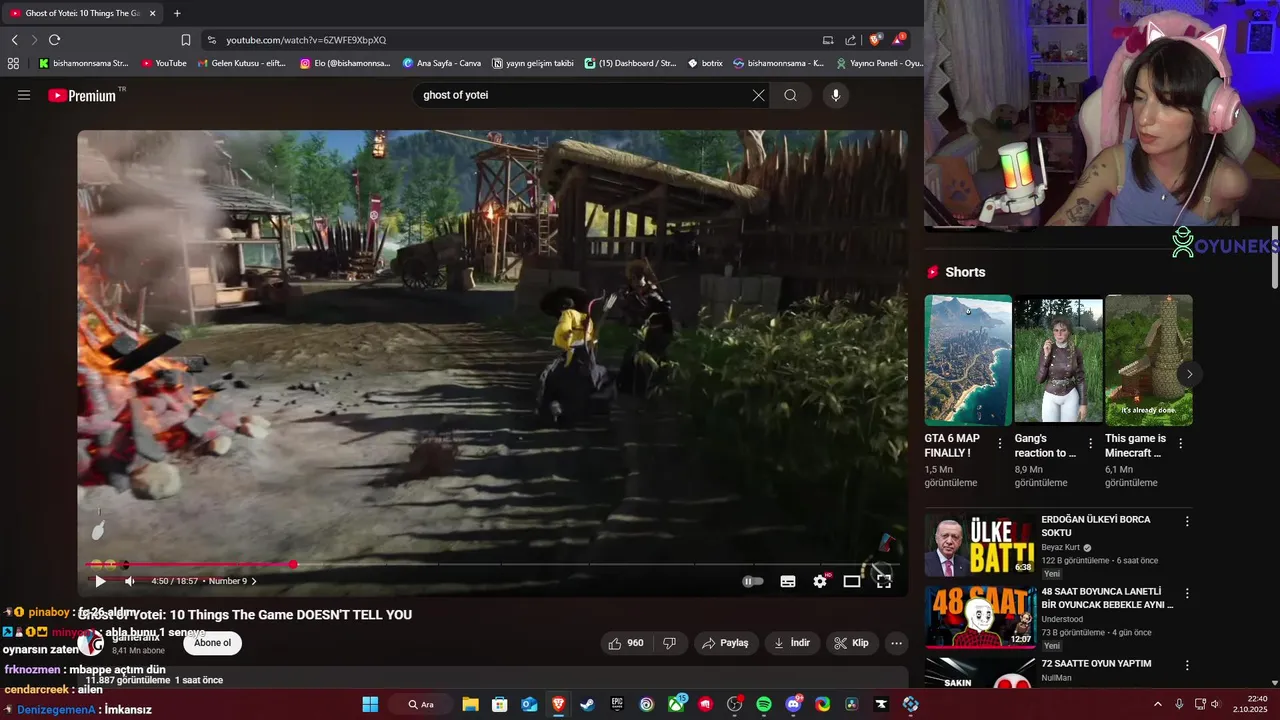Seek on the red video progress bar
Image resolution: width=1280 pixels, height=720 pixels.
[492, 565]
